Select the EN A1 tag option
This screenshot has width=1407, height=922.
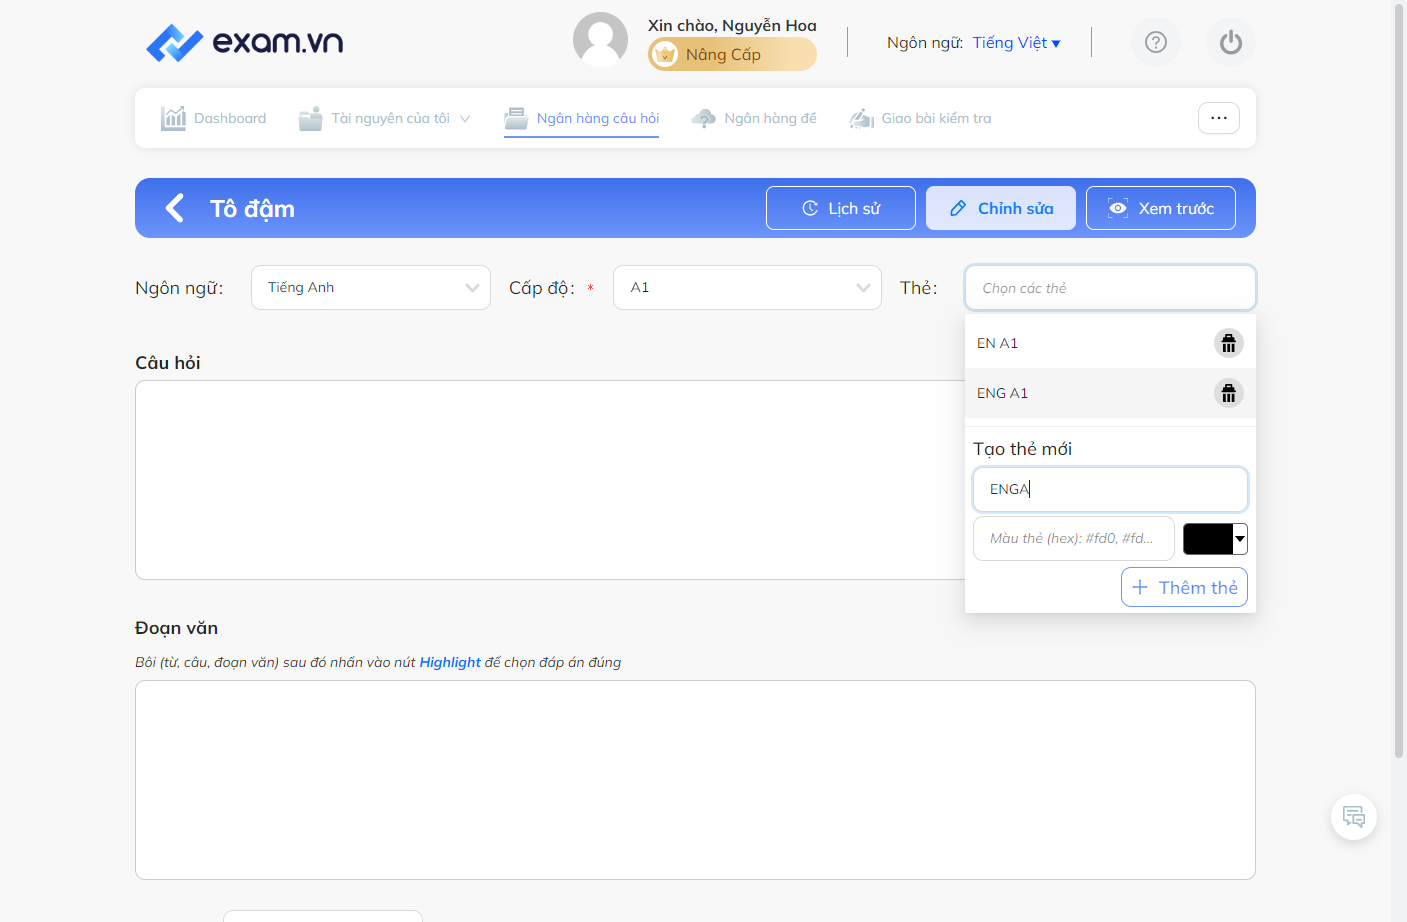(1110, 343)
